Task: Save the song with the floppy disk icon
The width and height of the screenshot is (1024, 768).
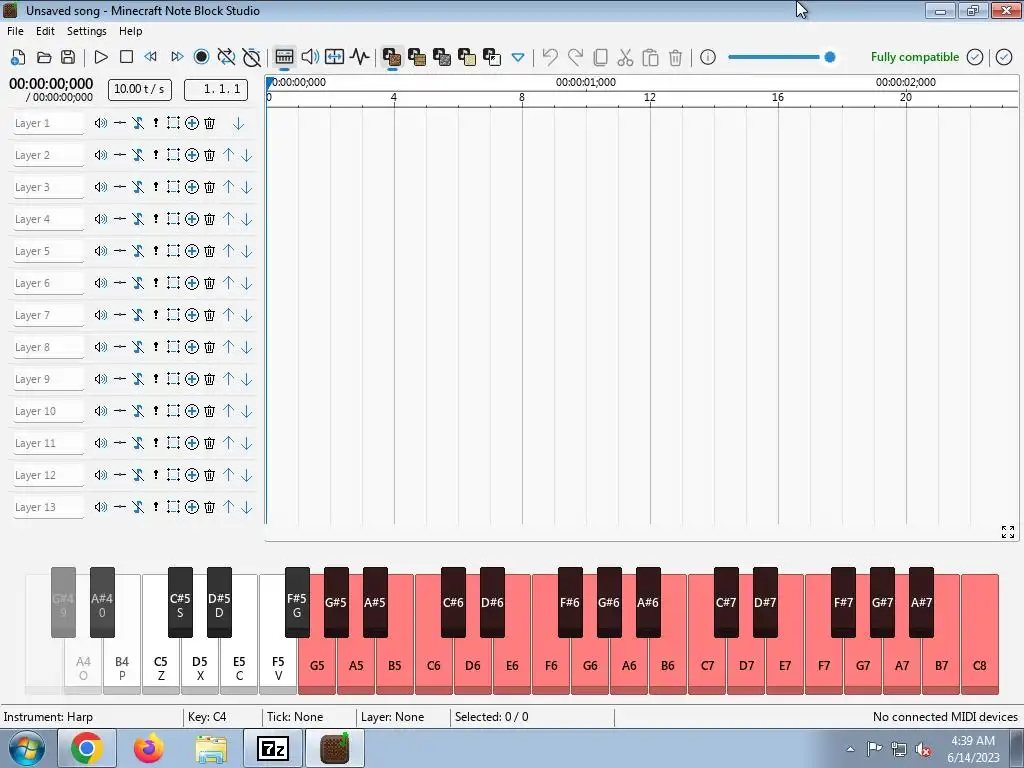Action: (68, 57)
